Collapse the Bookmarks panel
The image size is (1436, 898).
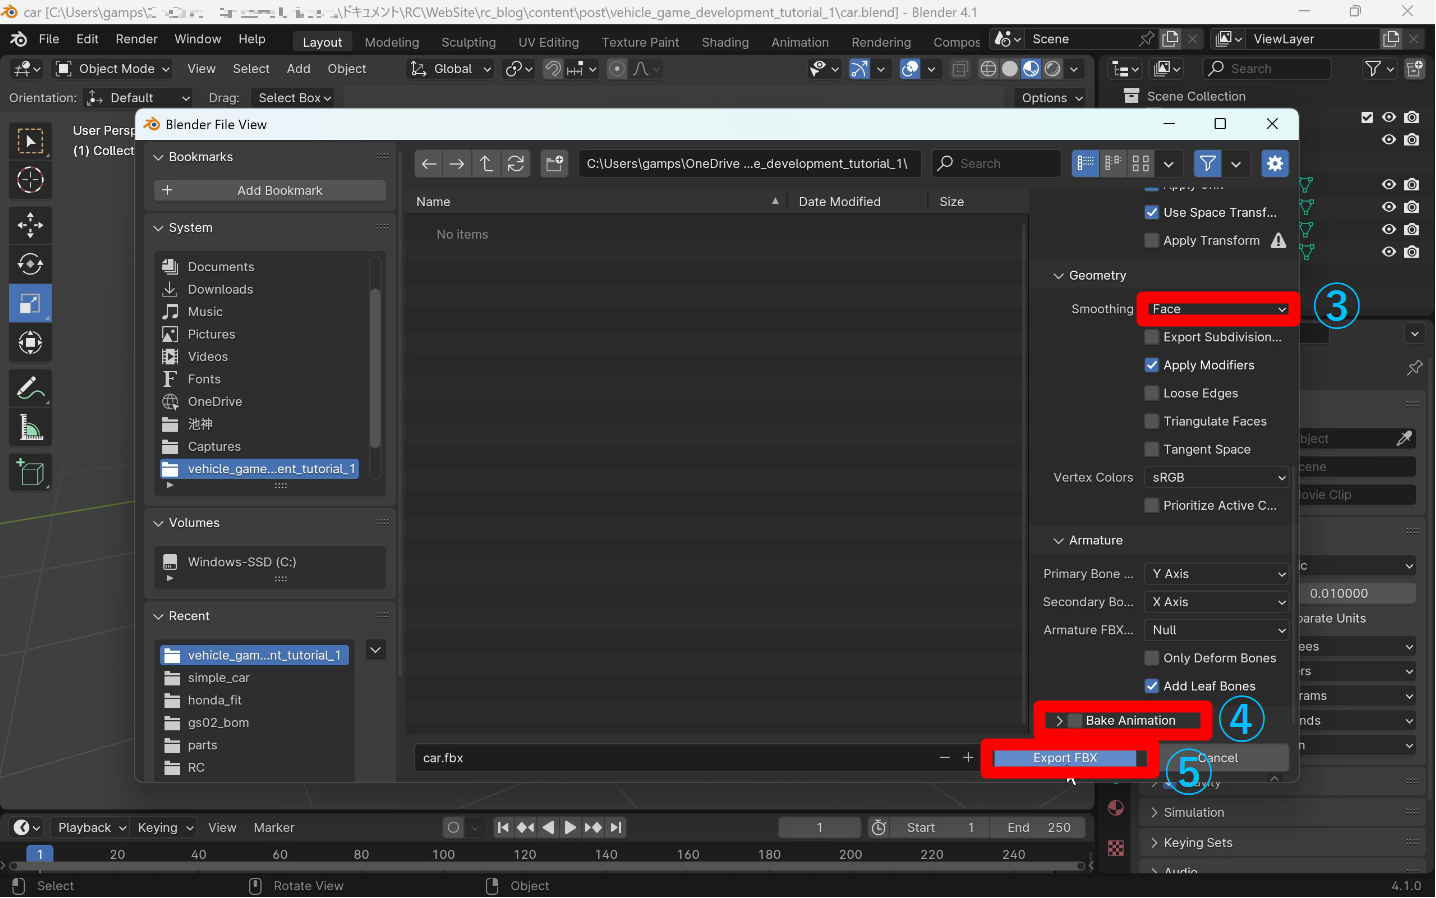coord(158,157)
